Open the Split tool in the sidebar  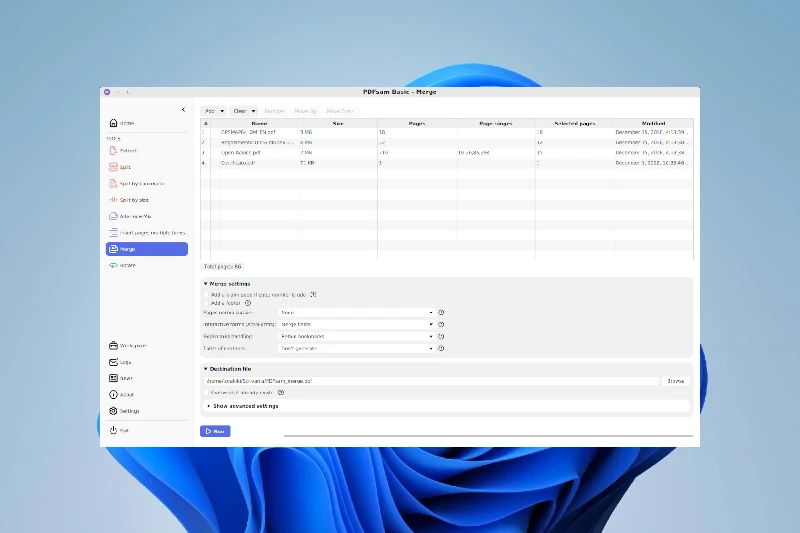pyautogui.click(x=146, y=167)
